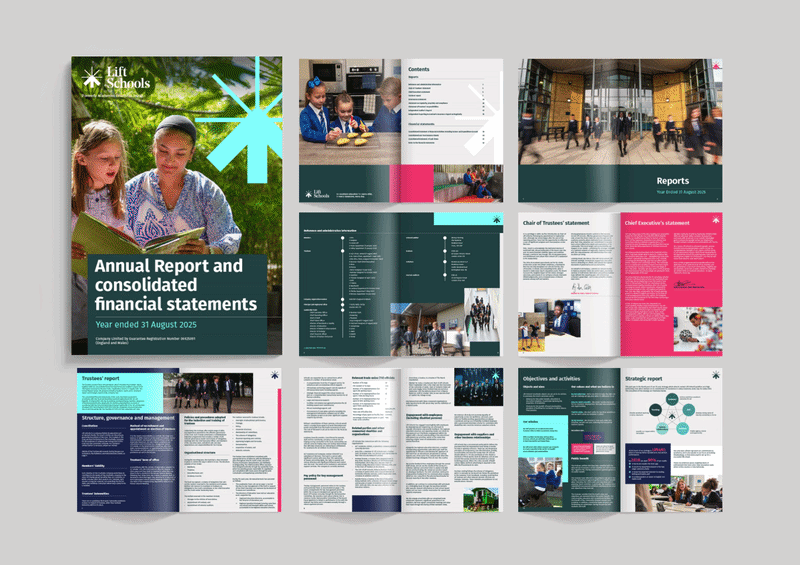Click 'Structure, governance and management' heading
This screenshot has height=565, width=800.
pos(128,417)
